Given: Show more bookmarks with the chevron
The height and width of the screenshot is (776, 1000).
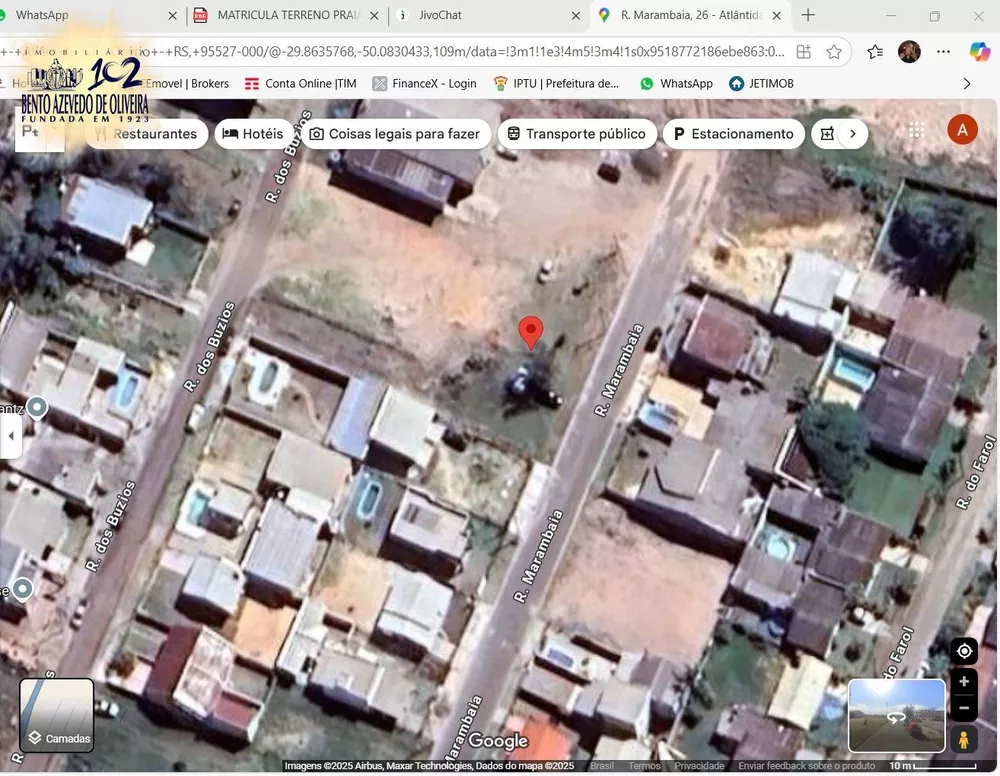Looking at the screenshot, I should pos(966,84).
